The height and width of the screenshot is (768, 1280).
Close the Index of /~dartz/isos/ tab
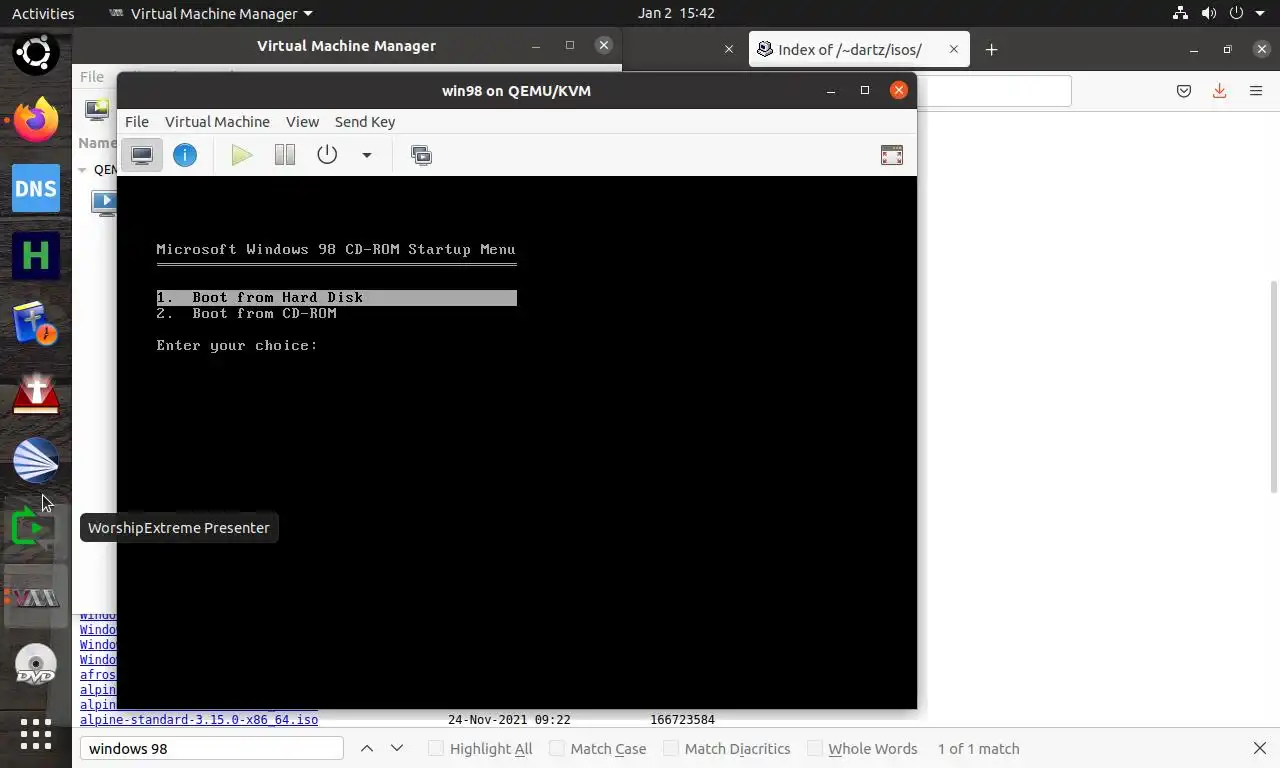954,49
